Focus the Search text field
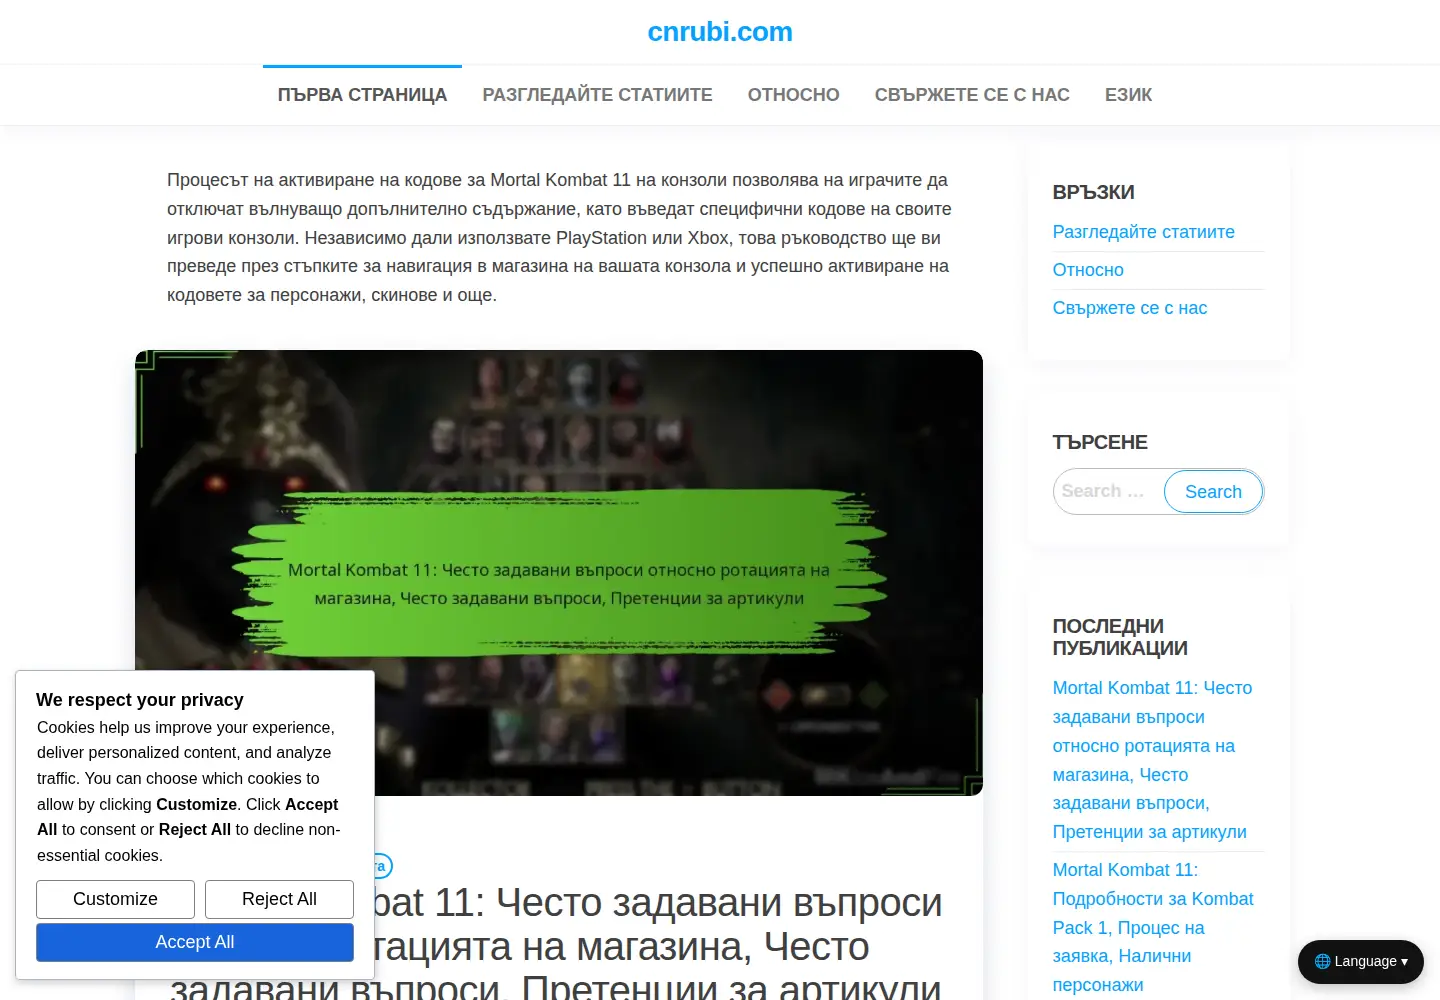This screenshot has width=1440, height=1000. pos(1108,492)
